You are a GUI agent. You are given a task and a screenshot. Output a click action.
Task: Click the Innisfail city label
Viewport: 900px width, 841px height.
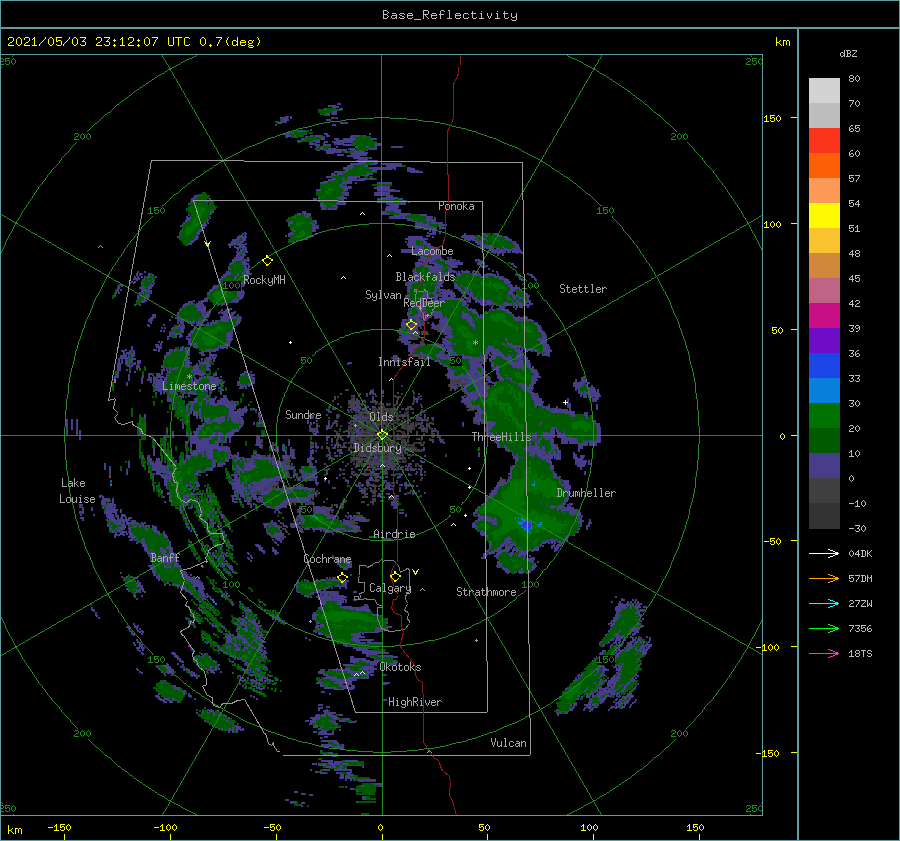click(404, 362)
